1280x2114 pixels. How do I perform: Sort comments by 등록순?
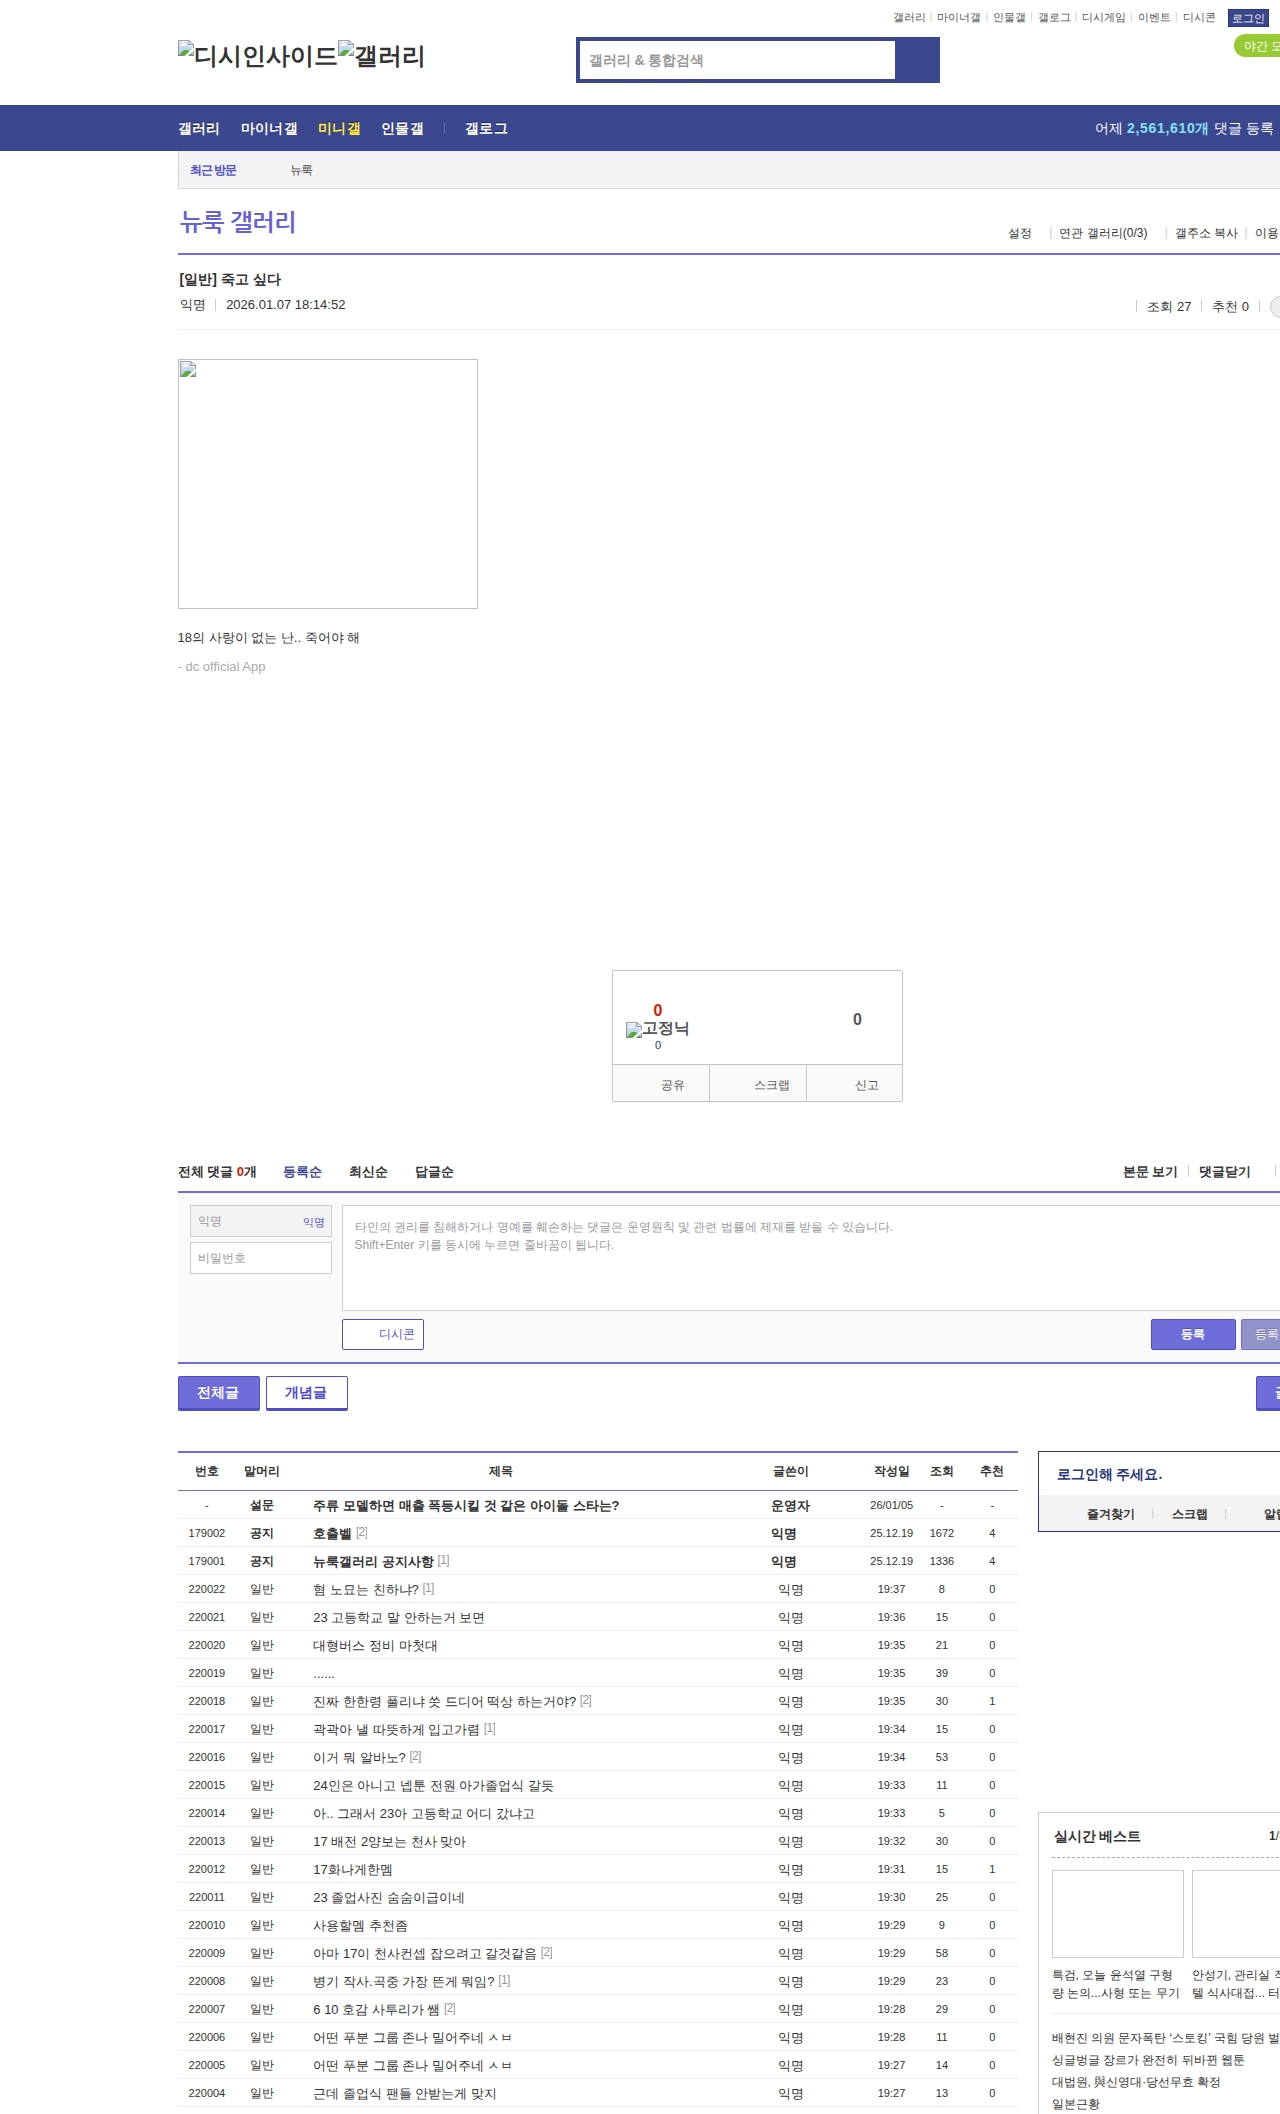pyautogui.click(x=302, y=1172)
